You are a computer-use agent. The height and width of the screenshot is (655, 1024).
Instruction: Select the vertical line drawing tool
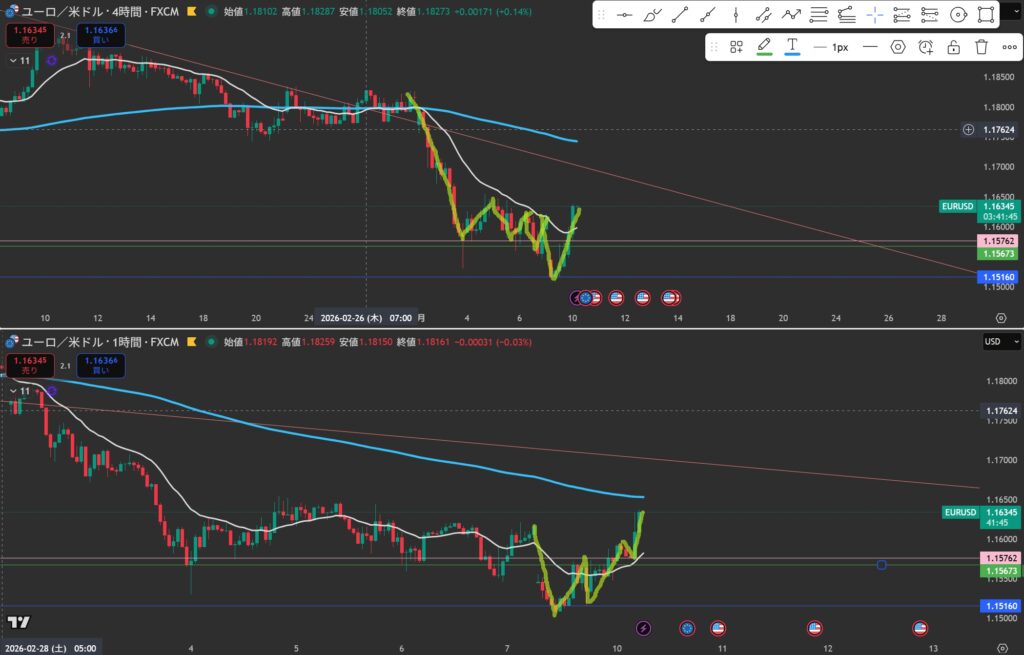click(x=736, y=15)
